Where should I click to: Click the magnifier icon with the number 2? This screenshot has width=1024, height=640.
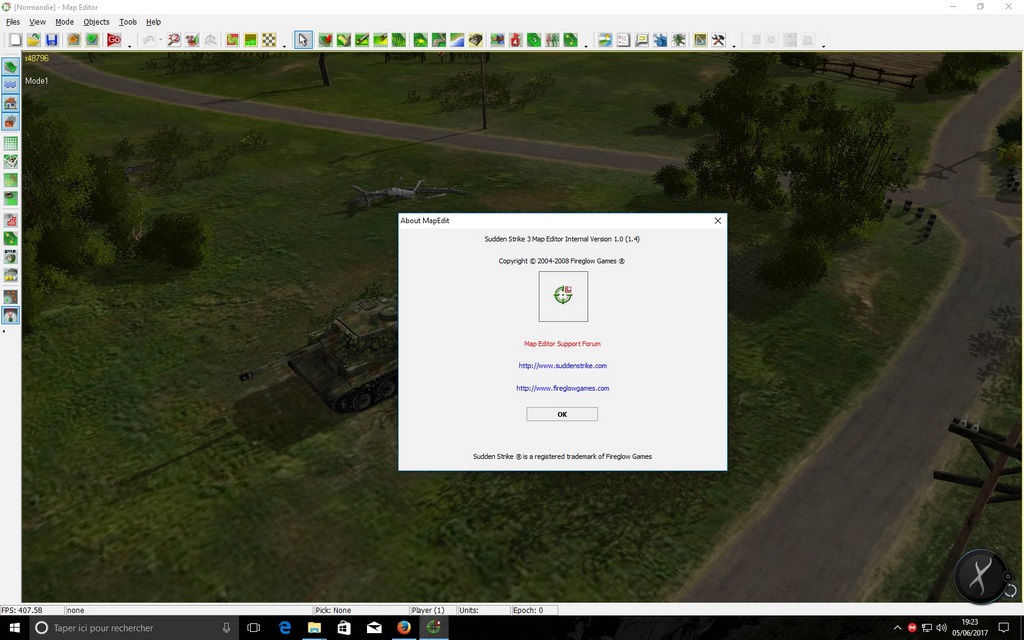pos(174,40)
